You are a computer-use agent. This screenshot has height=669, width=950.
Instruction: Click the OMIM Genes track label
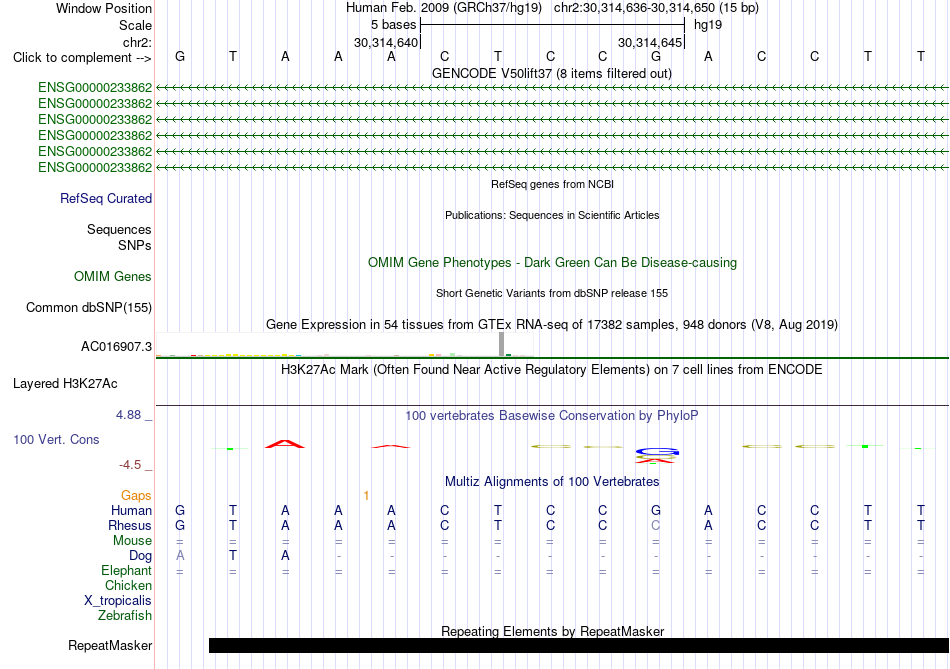[x=113, y=276]
